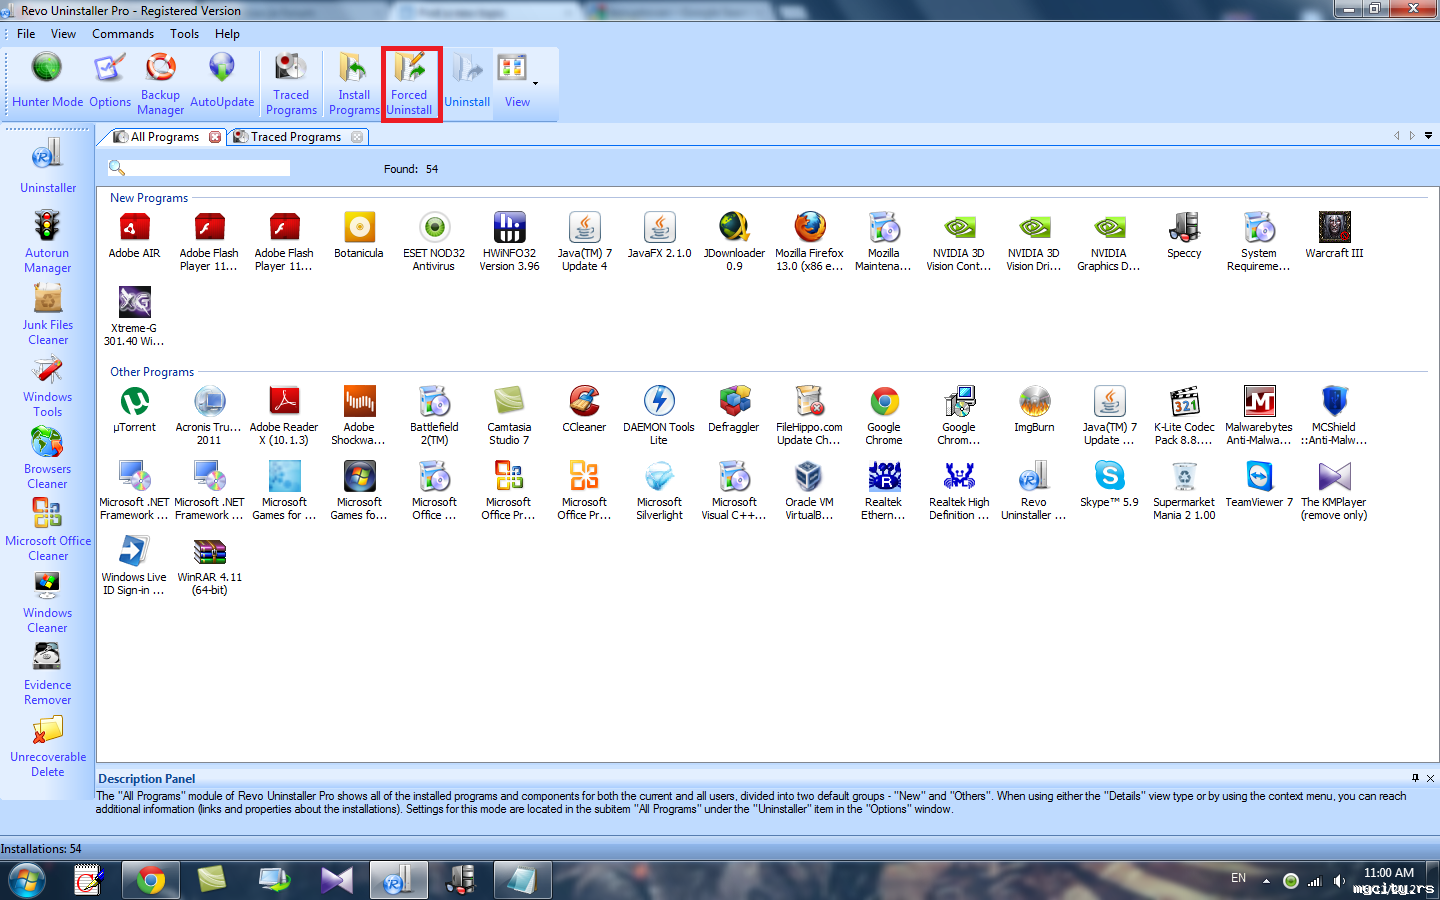Select Acronis True Image 2011
Viewport: 1440px width, 900px height.
[x=209, y=416]
